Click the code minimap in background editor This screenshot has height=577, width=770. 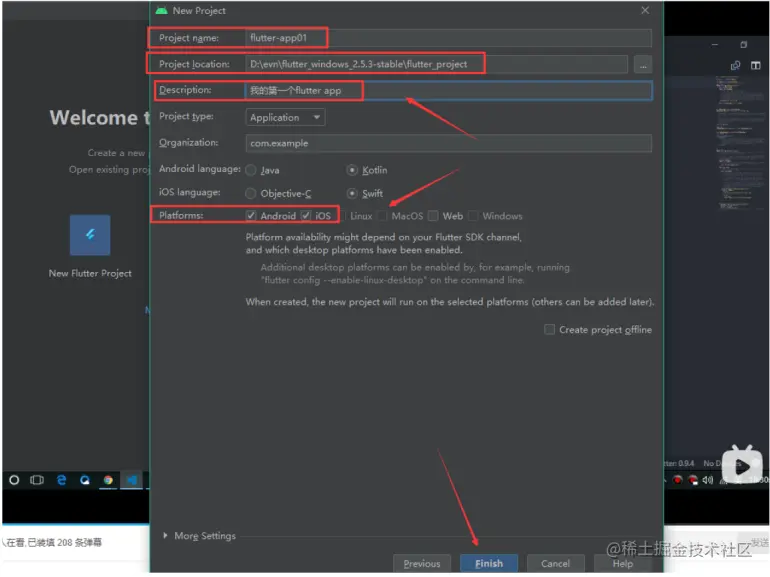point(738,142)
